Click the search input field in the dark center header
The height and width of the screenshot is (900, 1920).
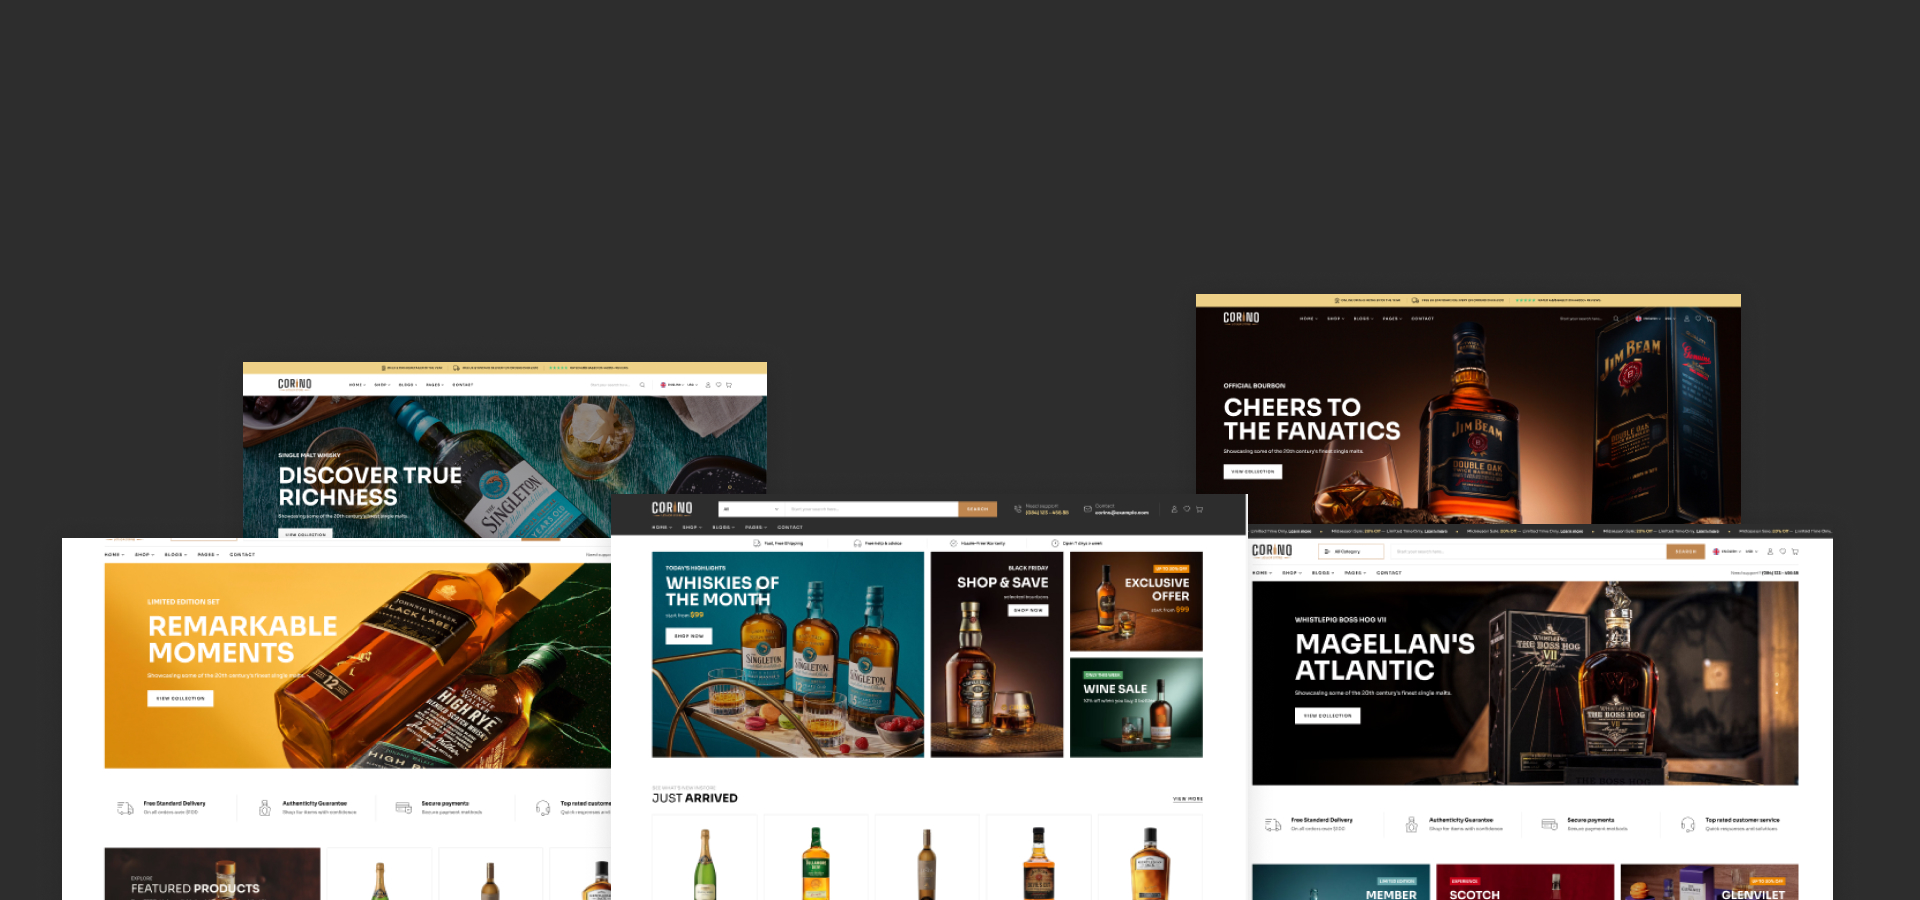[872, 509]
